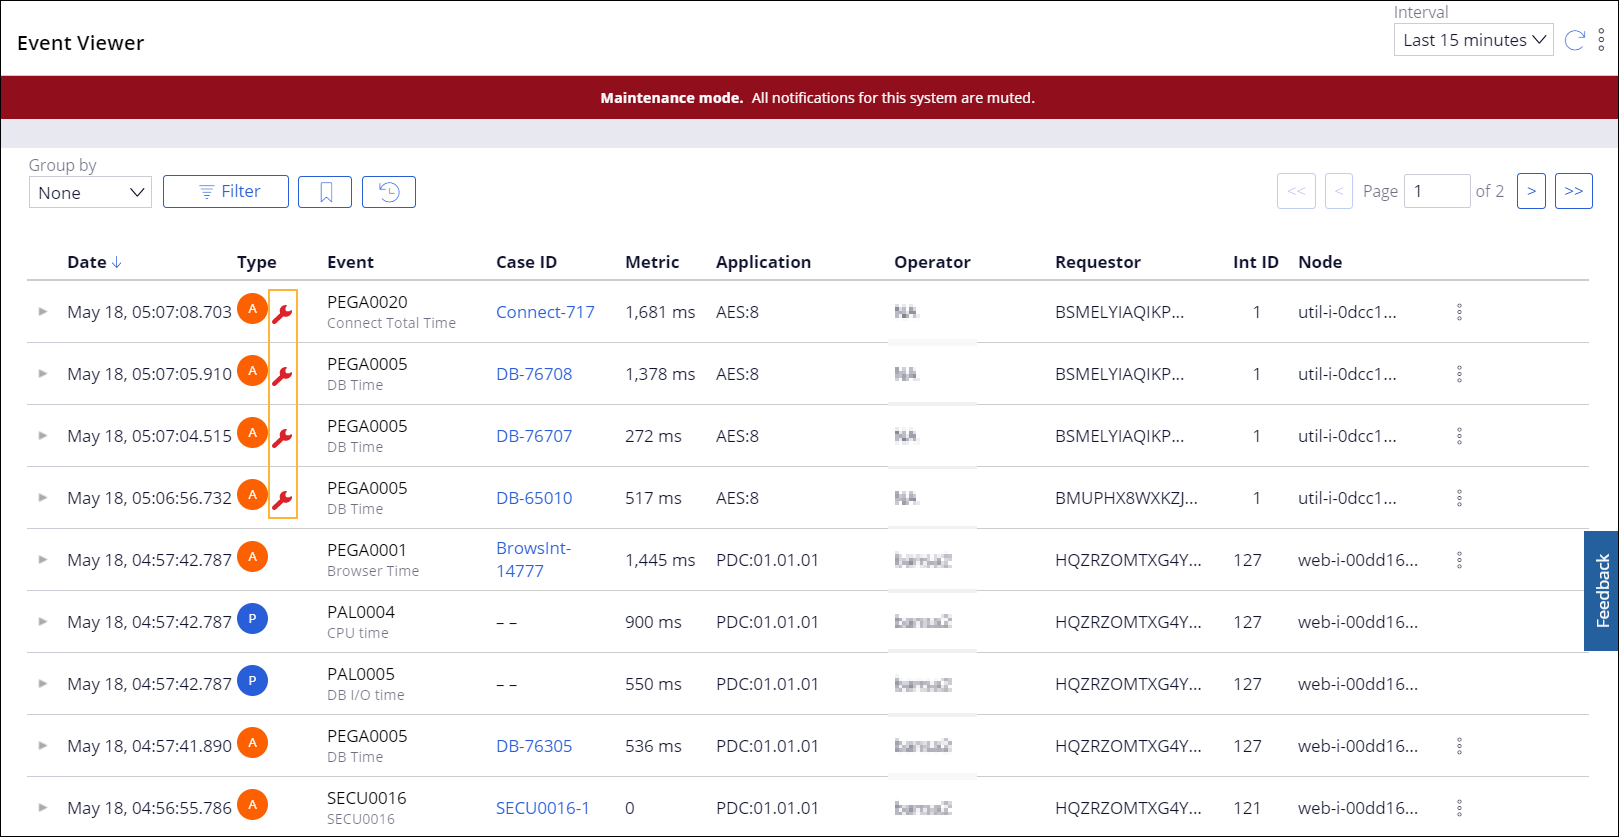The width and height of the screenshot is (1619, 837).
Task: Click the blue P icon on the PAL0004 row
Action: [252, 619]
